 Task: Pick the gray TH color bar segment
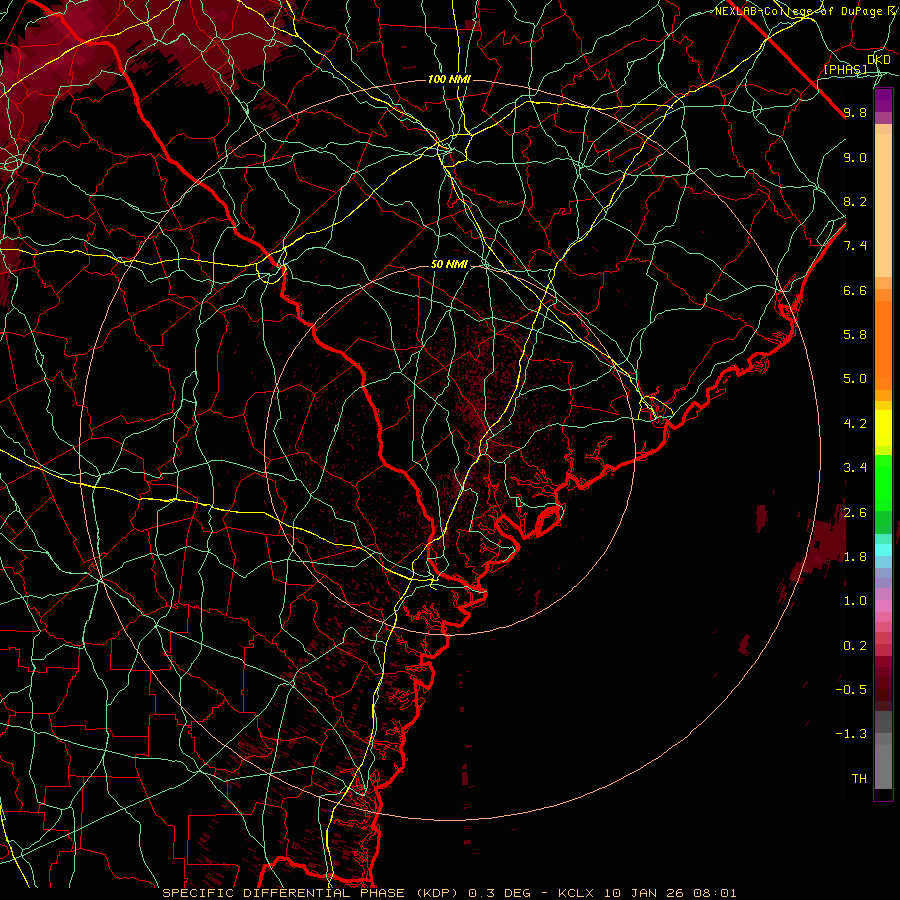click(883, 767)
